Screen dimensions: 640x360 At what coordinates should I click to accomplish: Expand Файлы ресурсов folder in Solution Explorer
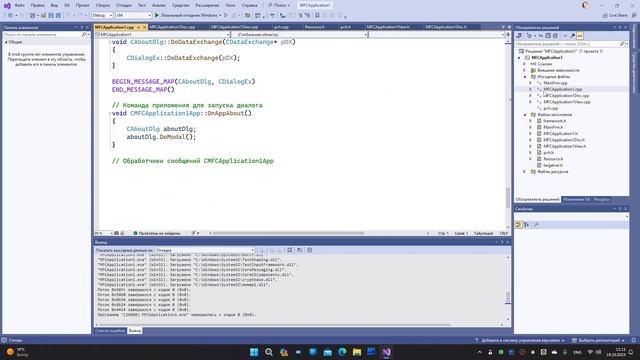pos(525,172)
